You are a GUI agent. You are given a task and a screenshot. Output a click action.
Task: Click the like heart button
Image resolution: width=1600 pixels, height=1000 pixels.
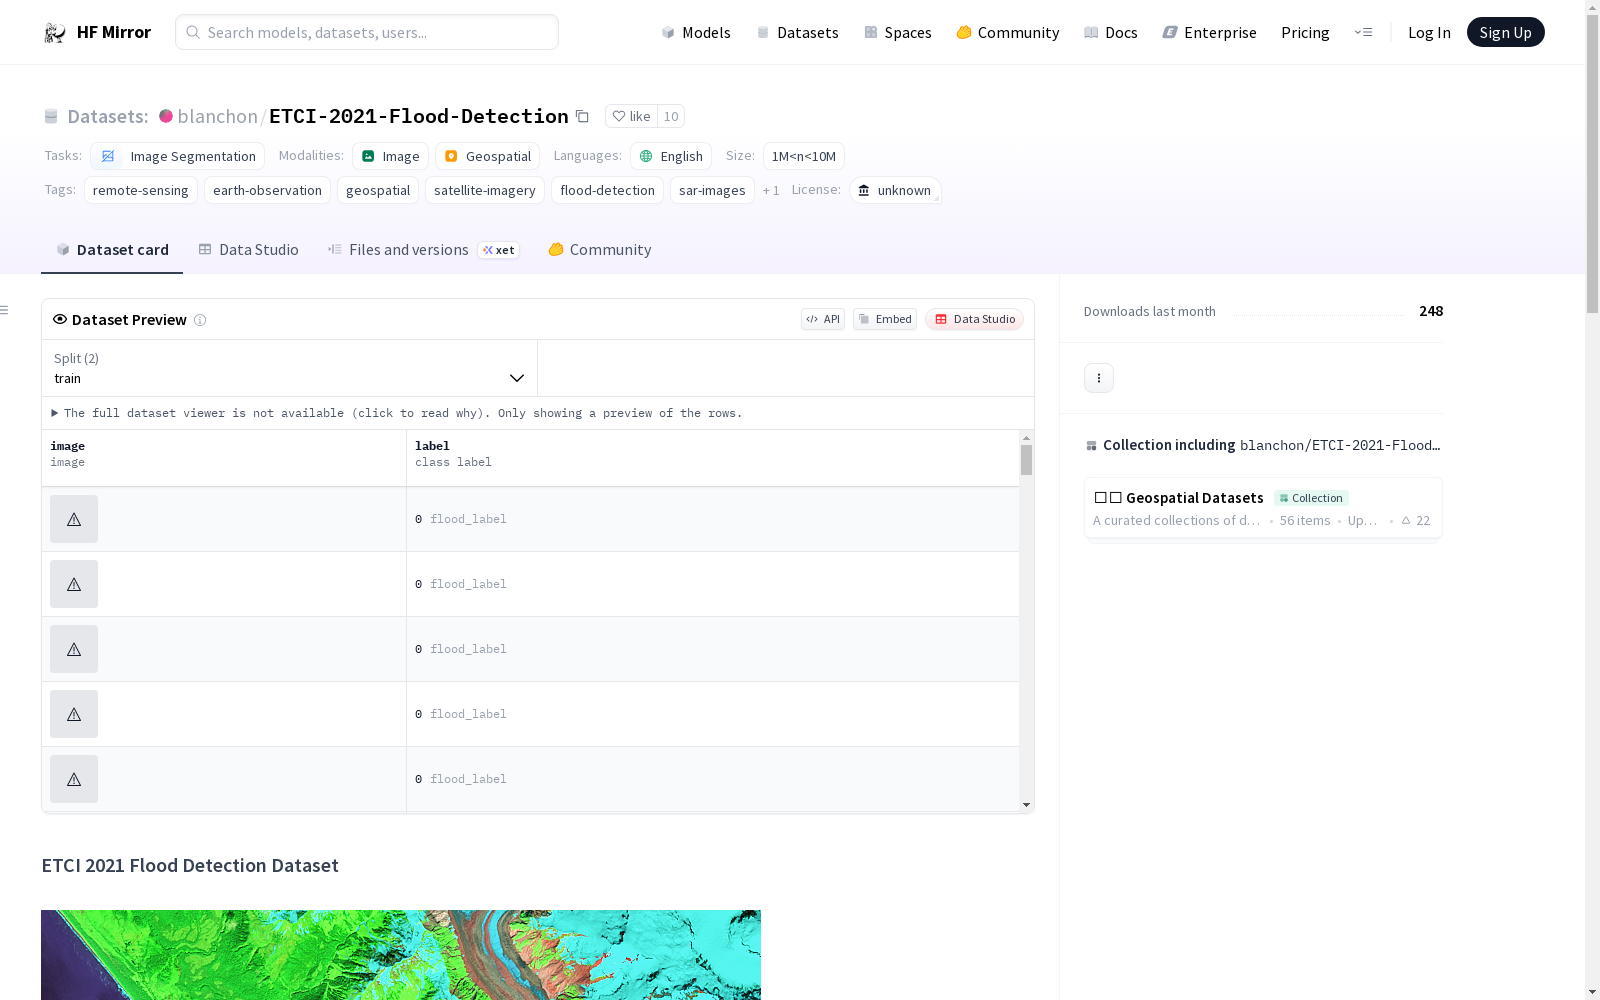click(x=631, y=116)
